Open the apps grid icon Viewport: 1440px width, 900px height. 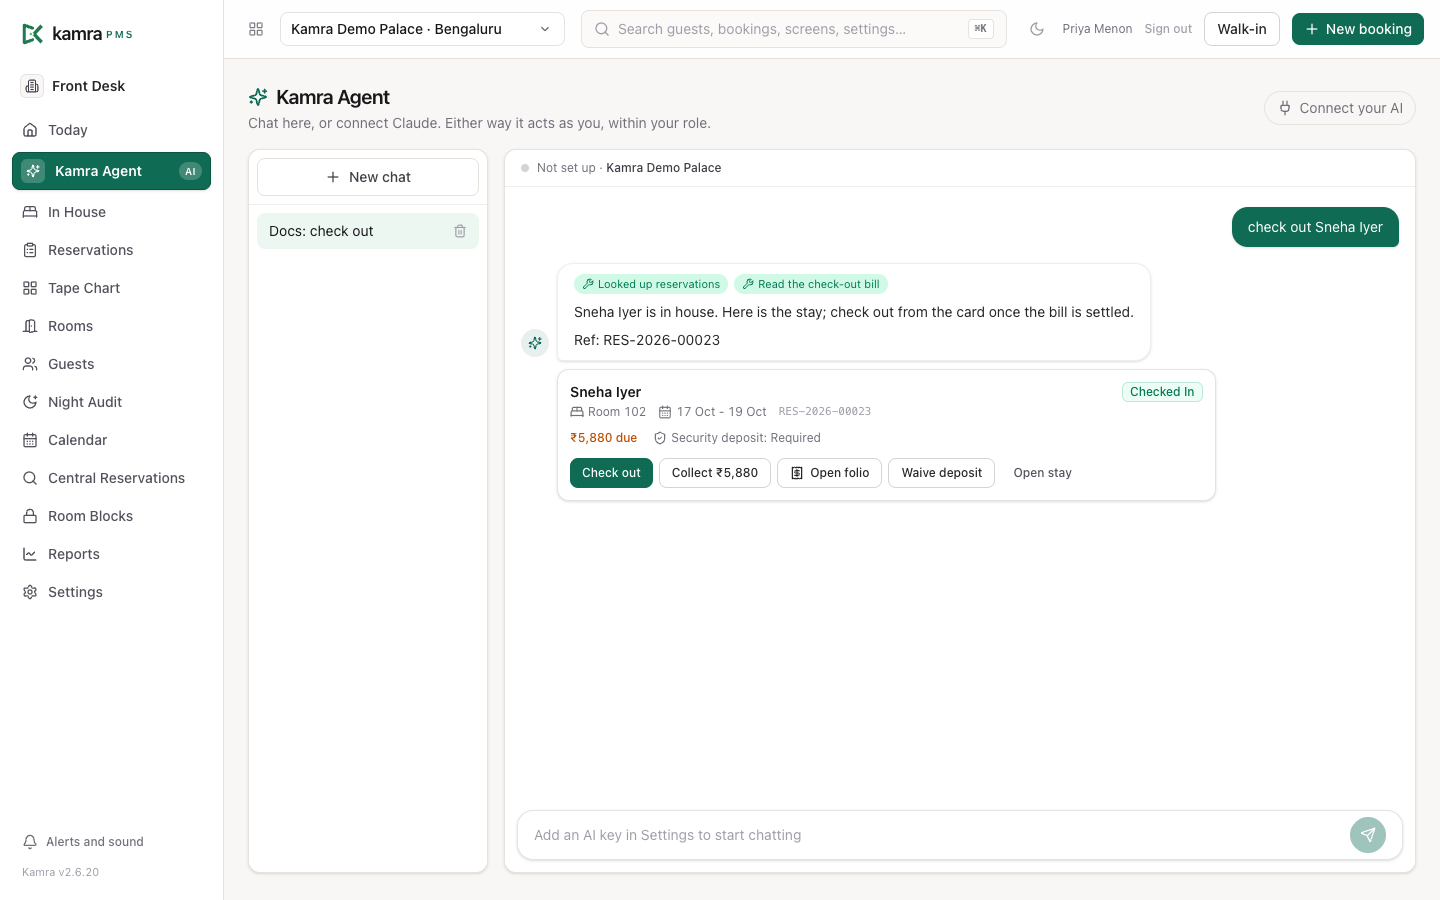click(x=256, y=29)
